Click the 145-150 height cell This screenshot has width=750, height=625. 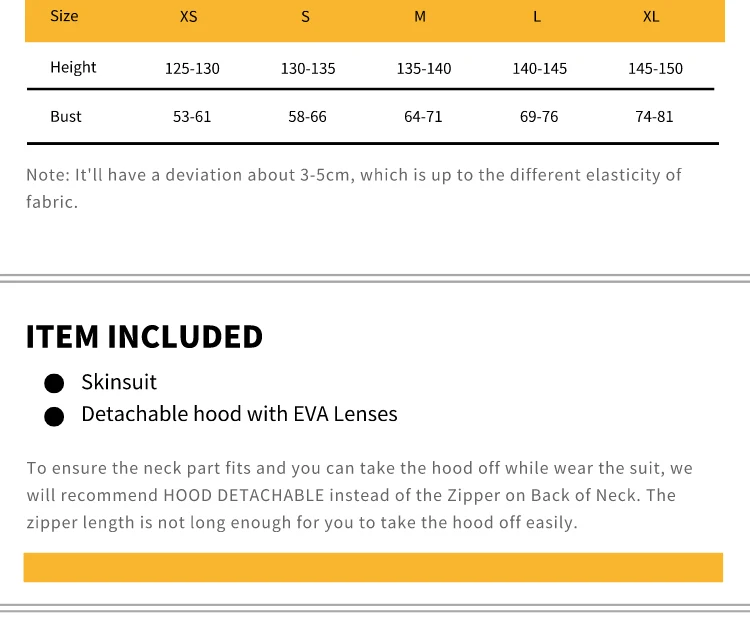(x=655, y=68)
